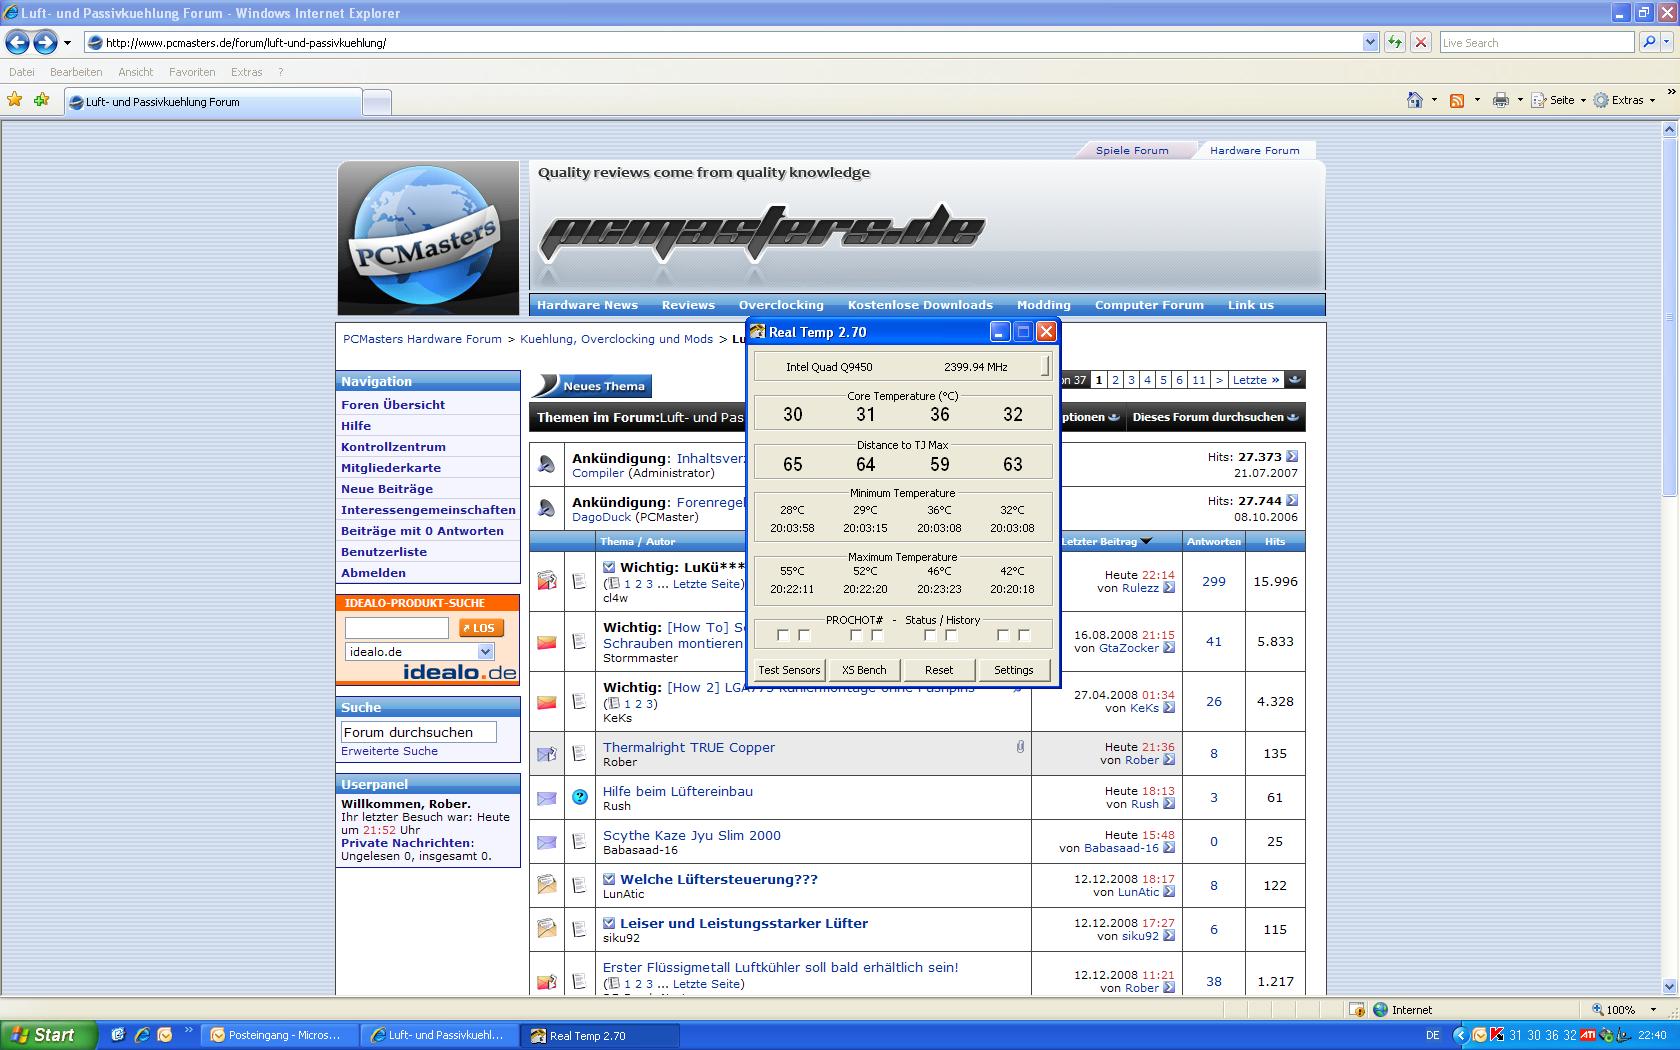Expand Dieses Forum durchsuchen menu
The height and width of the screenshot is (1050, 1680).
[1215, 417]
